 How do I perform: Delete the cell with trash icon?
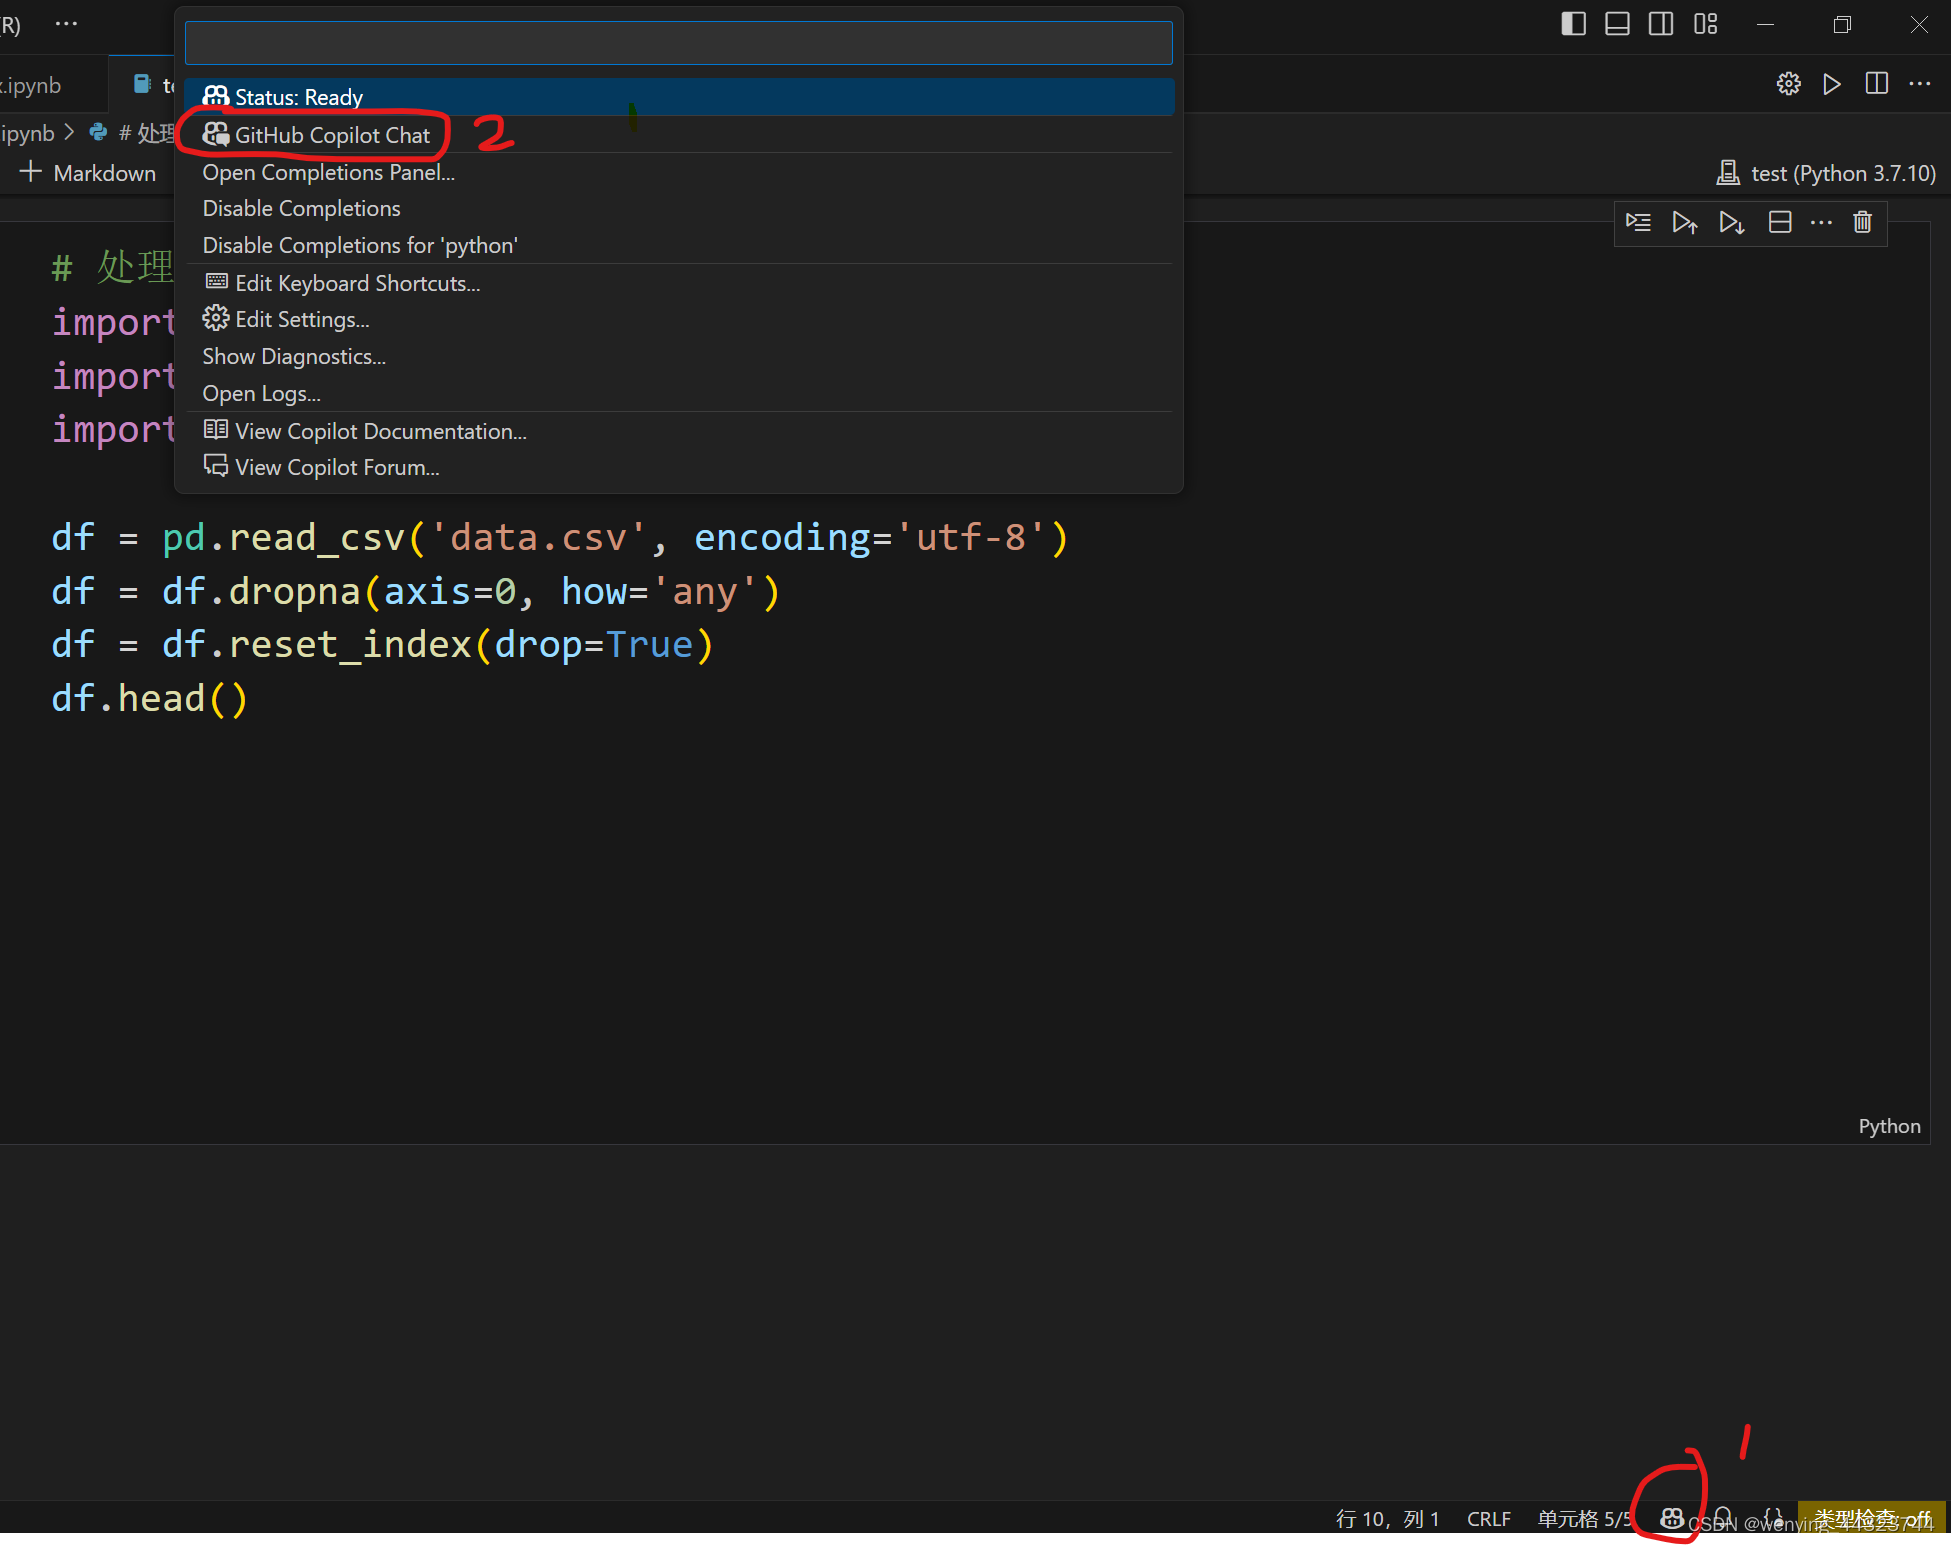pyautogui.click(x=1862, y=222)
